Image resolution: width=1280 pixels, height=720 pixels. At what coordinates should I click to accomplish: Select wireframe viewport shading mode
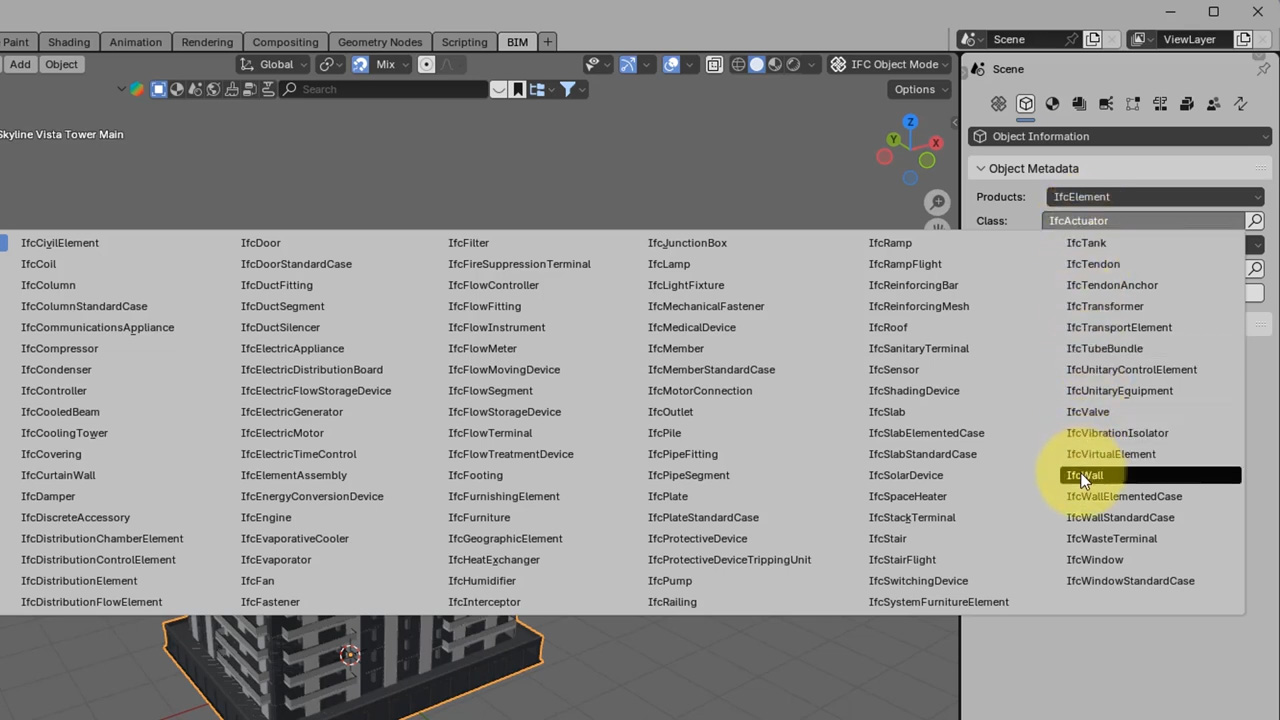(738, 65)
